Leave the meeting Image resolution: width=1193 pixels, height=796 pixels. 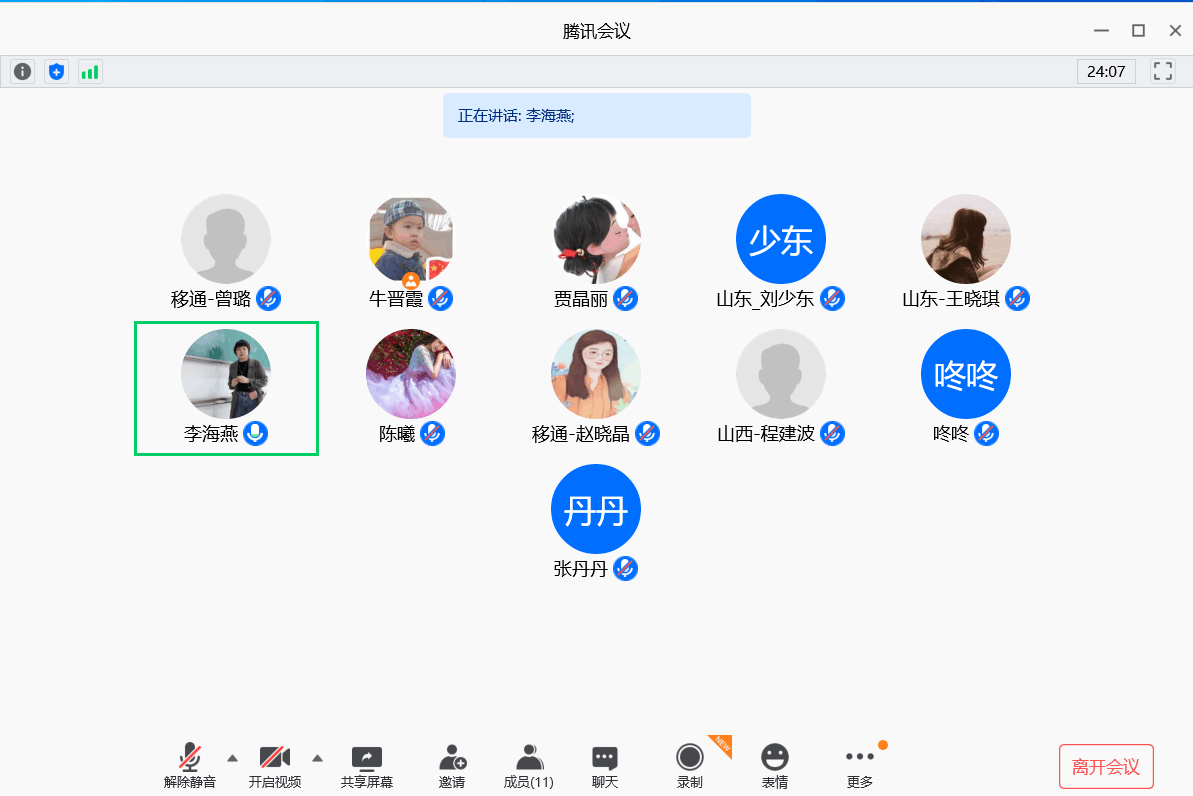coord(1105,767)
